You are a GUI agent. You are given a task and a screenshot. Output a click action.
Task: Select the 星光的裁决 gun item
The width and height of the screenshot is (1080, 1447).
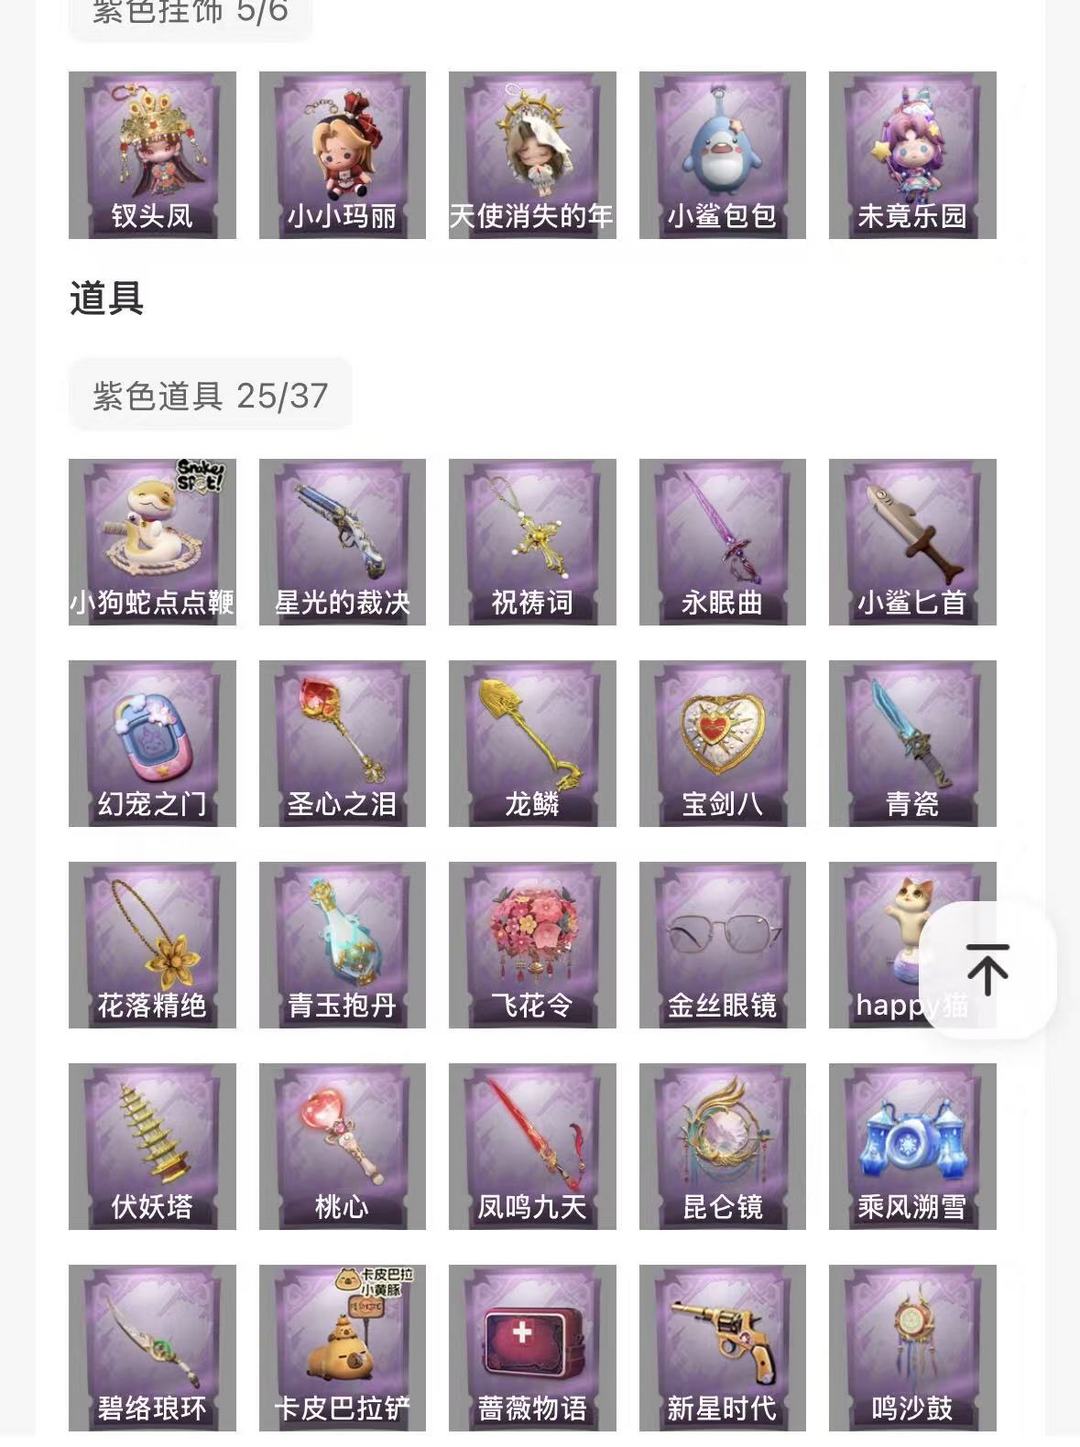pyautogui.click(x=342, y=542)
